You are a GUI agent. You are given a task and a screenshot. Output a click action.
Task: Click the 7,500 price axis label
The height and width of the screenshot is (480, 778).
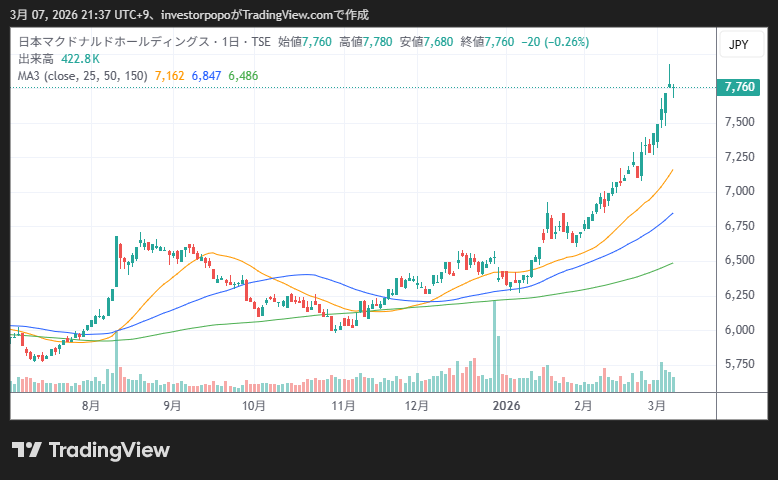tap(739, 122)
